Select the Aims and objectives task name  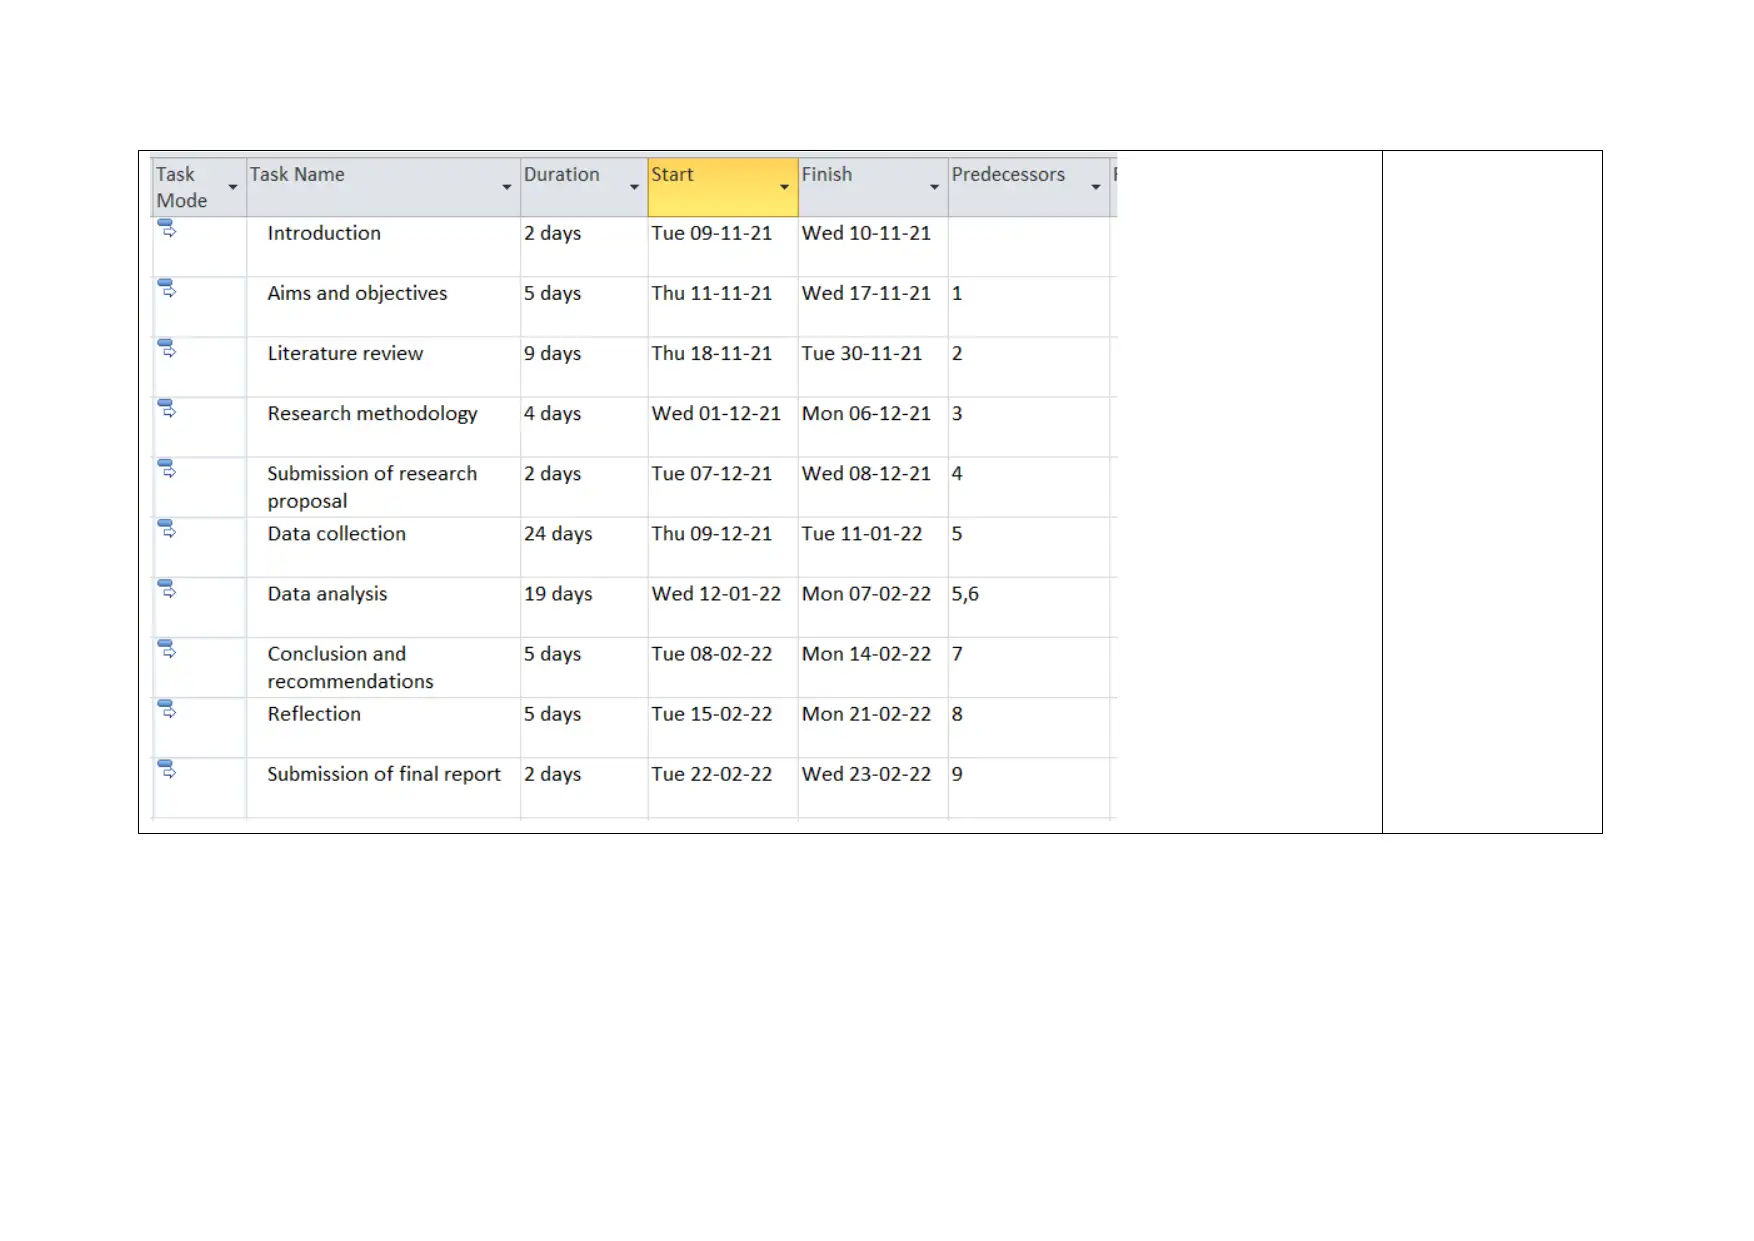click(x=383, y=307)
